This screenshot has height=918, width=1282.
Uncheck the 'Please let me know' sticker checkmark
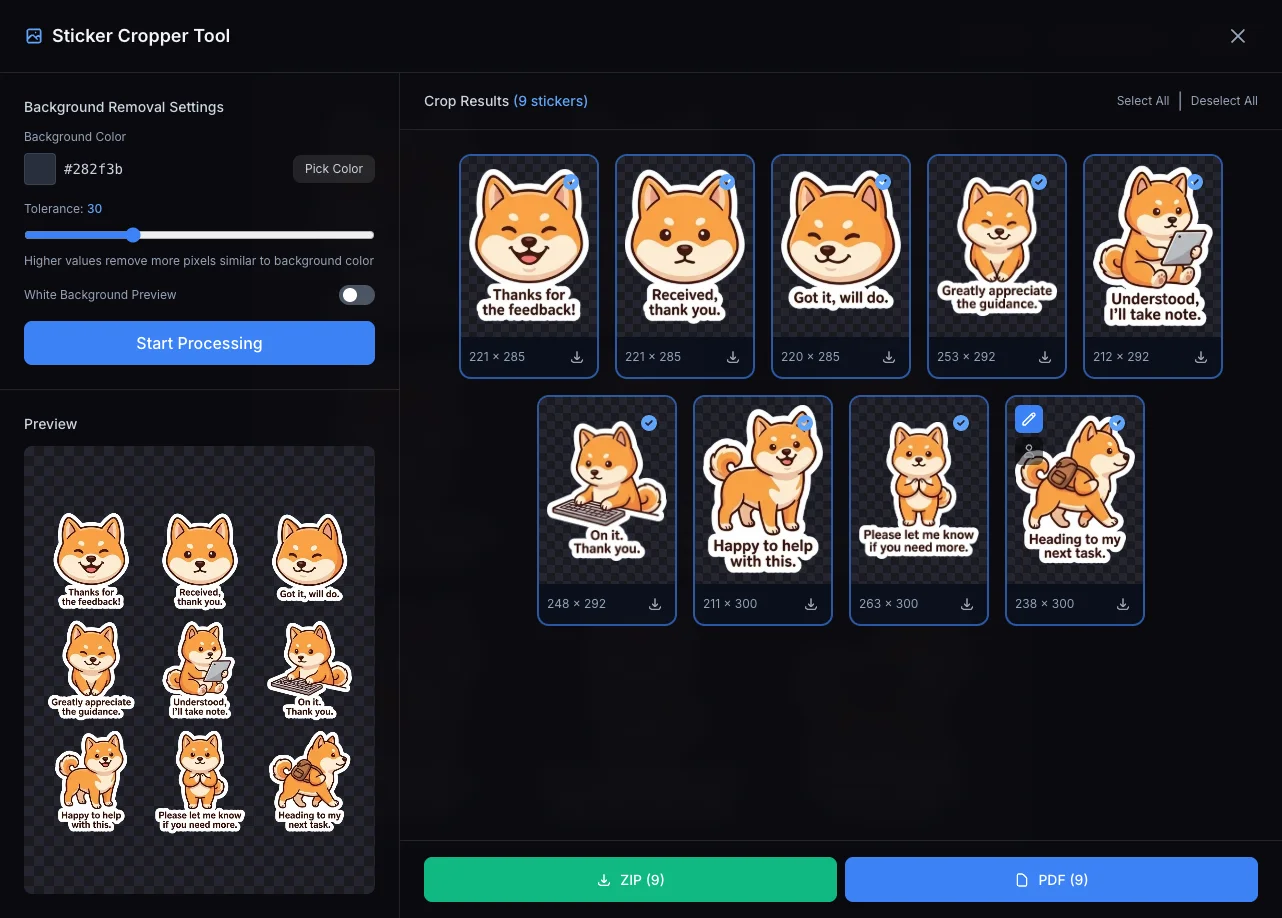[961, 423]
